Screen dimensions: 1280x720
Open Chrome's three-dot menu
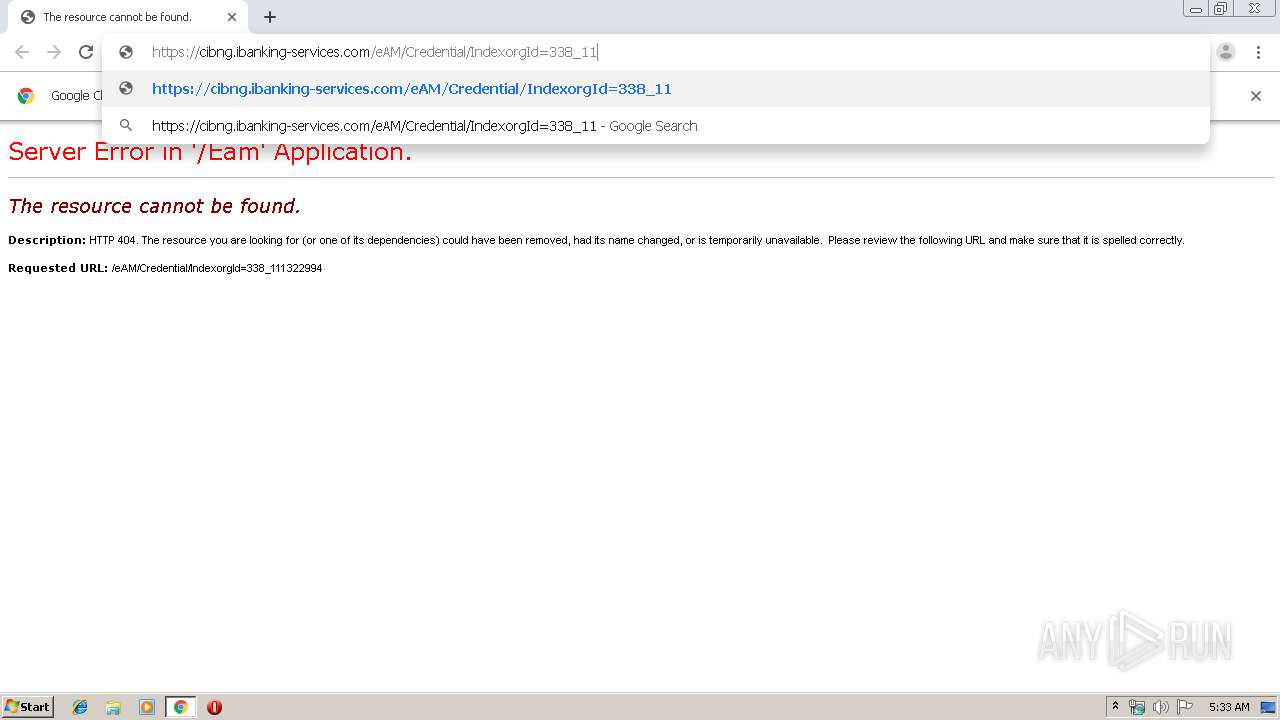click(1258, 52)
